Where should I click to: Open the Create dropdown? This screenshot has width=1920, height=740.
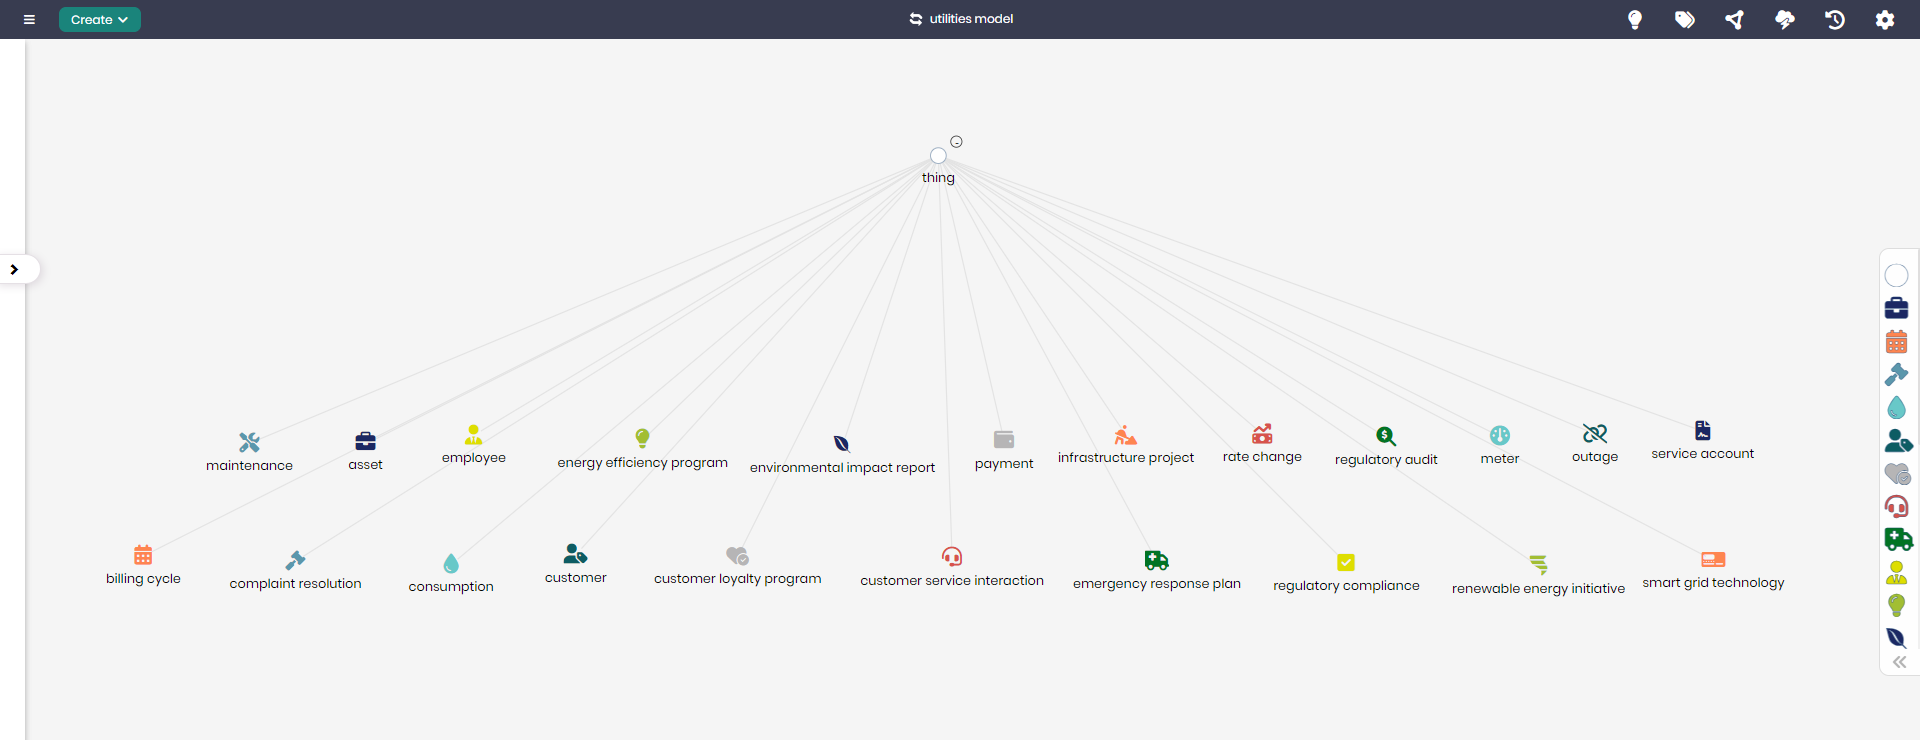[x=100, y=19]
